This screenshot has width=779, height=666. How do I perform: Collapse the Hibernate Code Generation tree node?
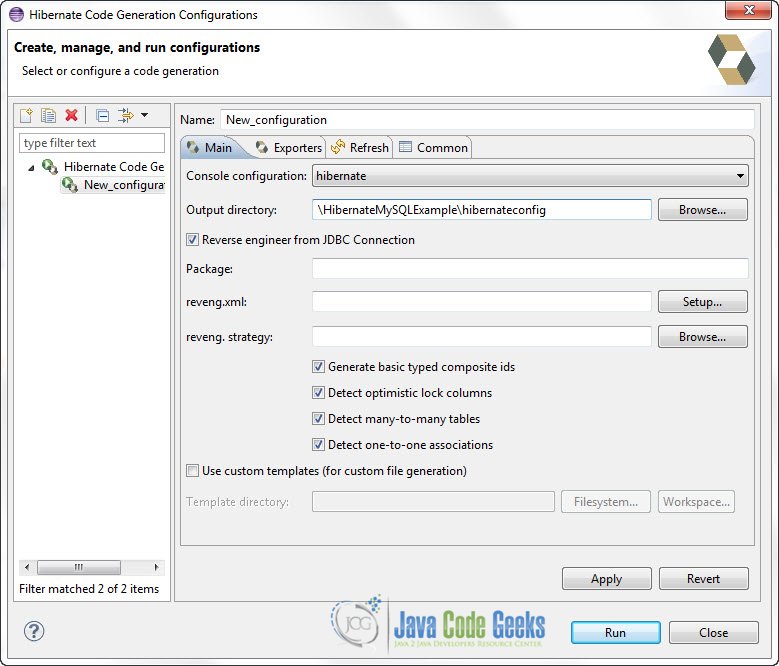(31, 168)
